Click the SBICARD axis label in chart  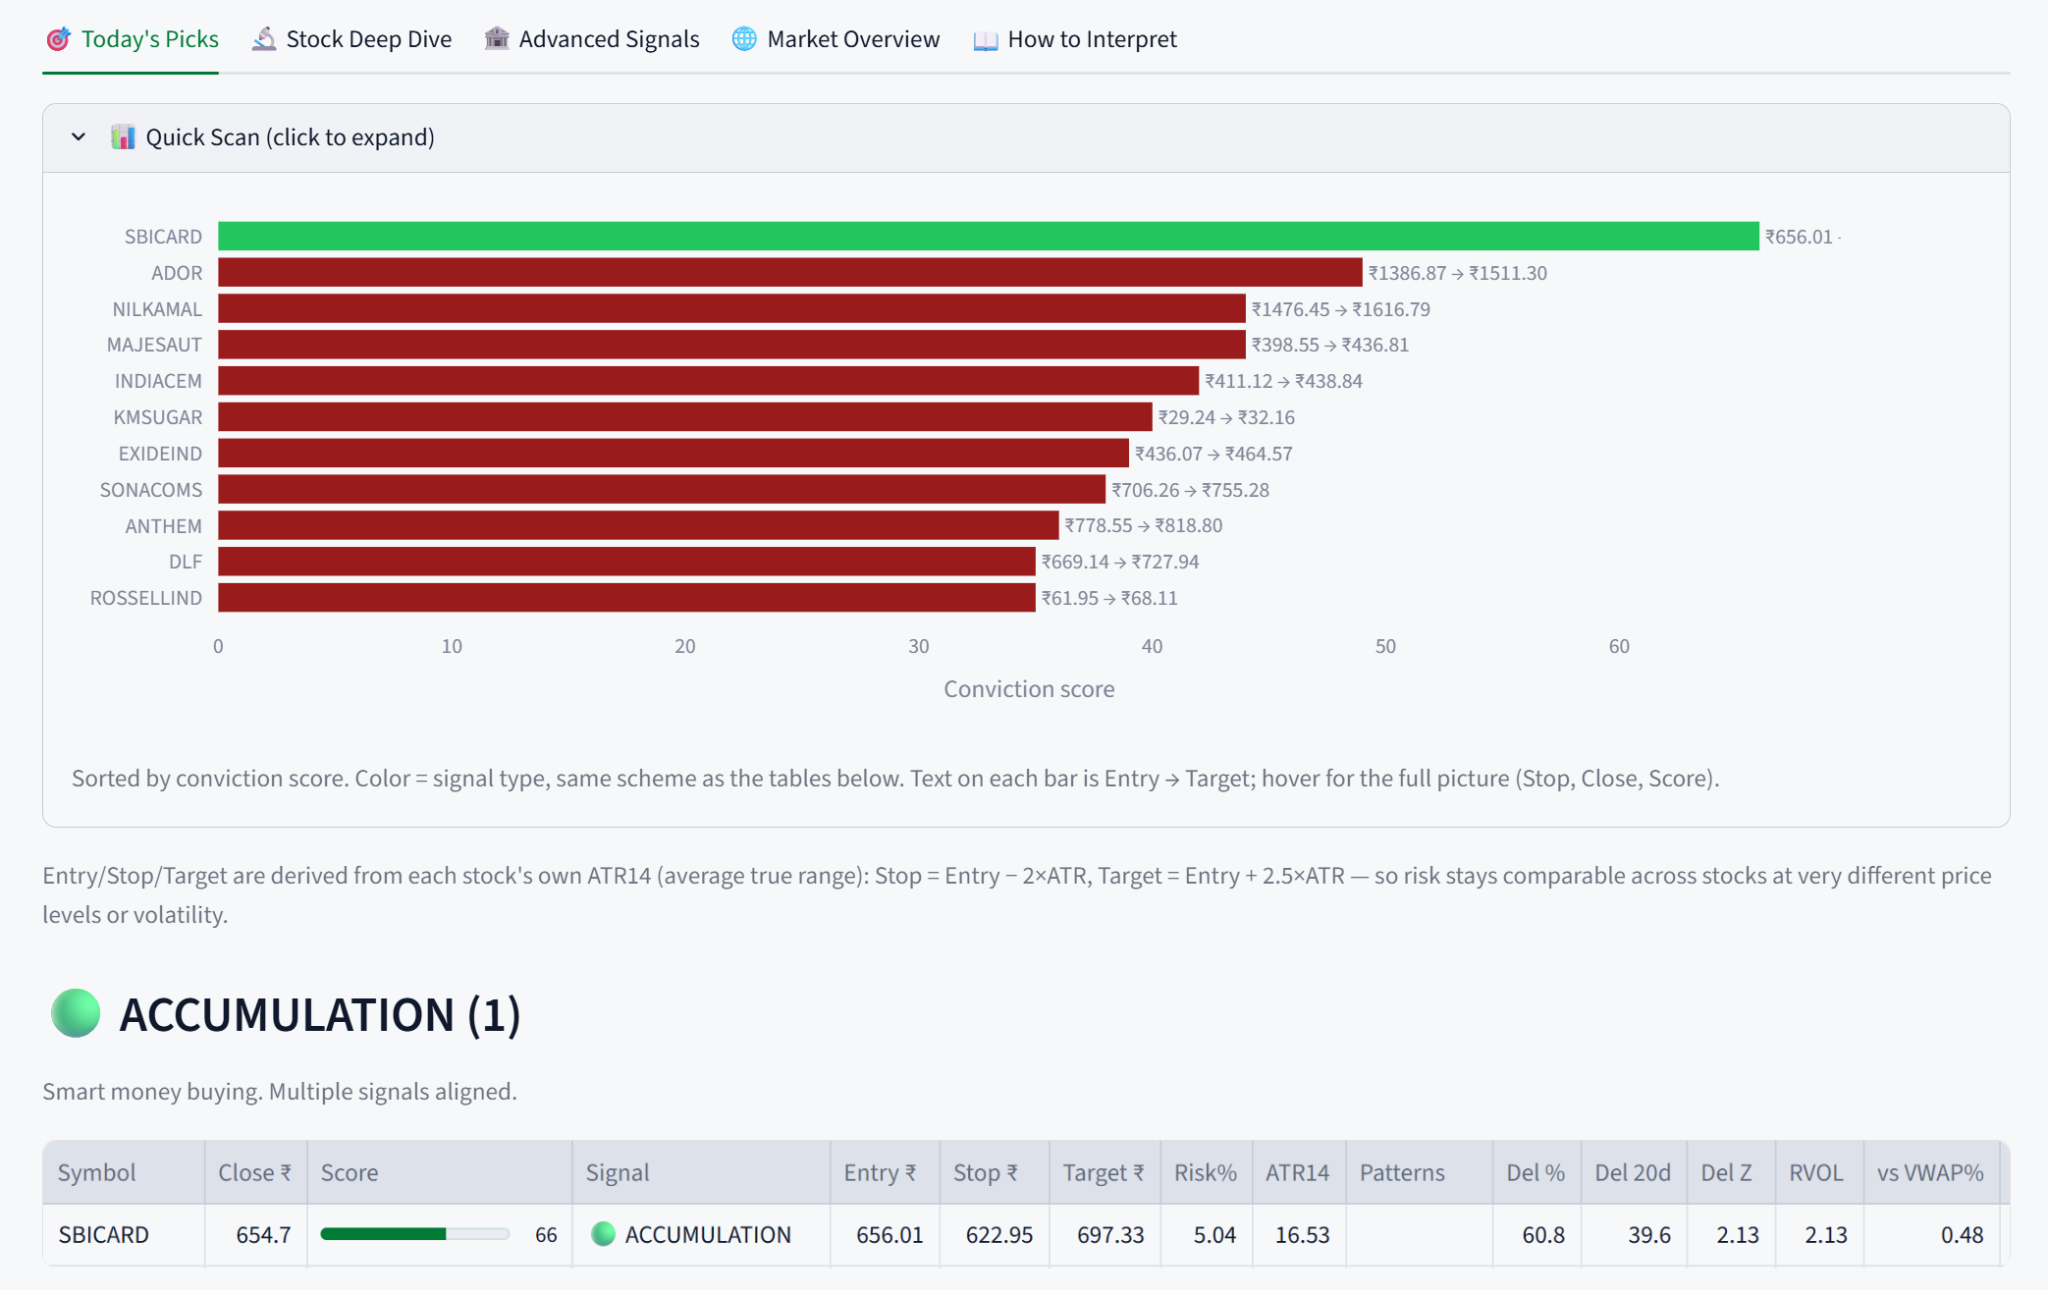click(163, 236)
